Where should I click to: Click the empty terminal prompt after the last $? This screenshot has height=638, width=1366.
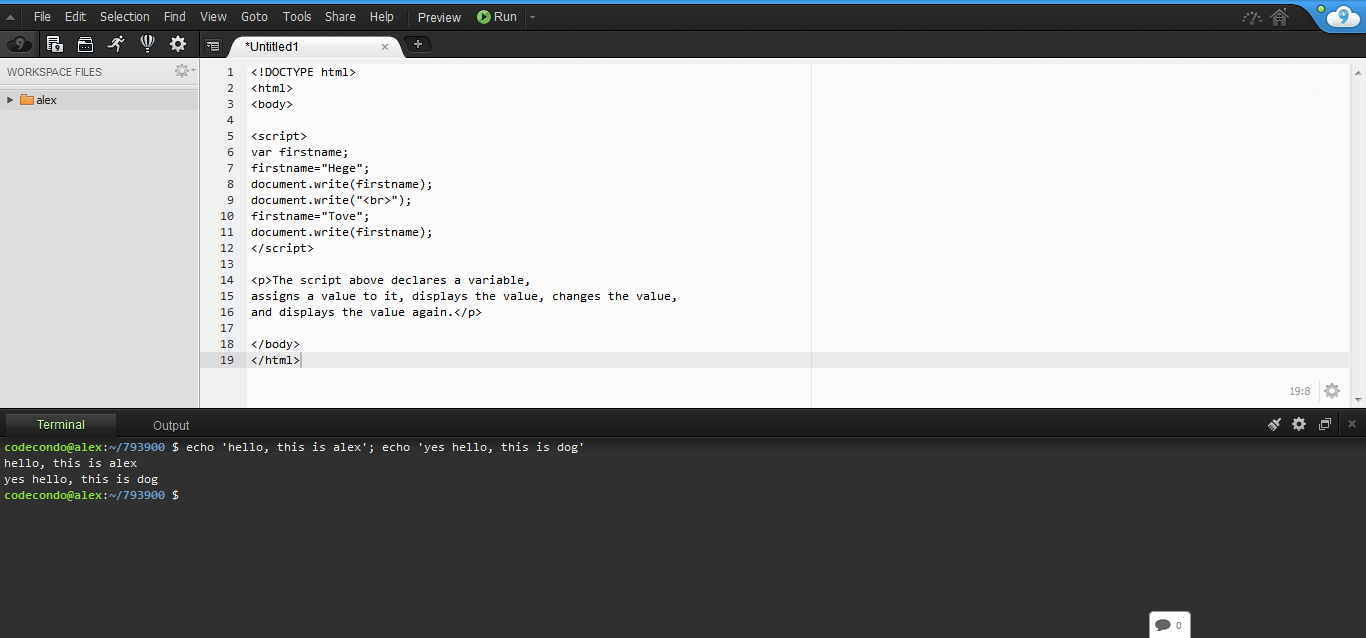[186, 495]
